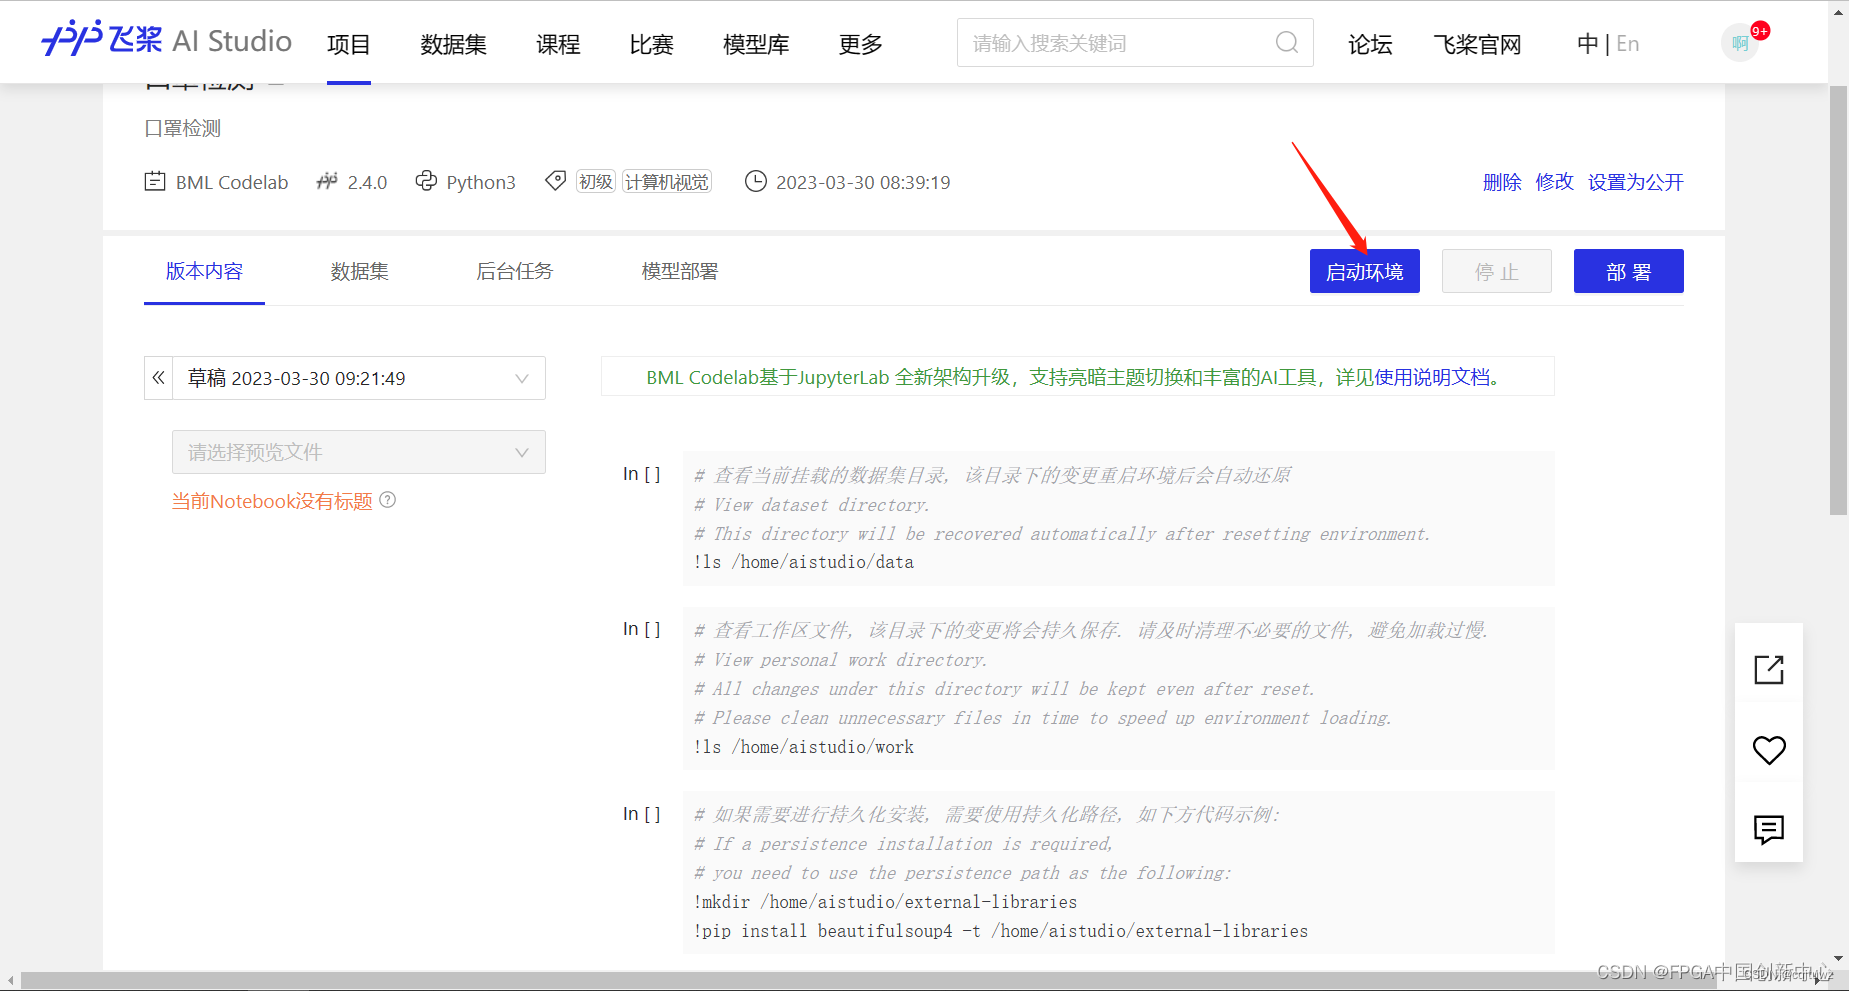Click the Python3 icon

[426, 181]
